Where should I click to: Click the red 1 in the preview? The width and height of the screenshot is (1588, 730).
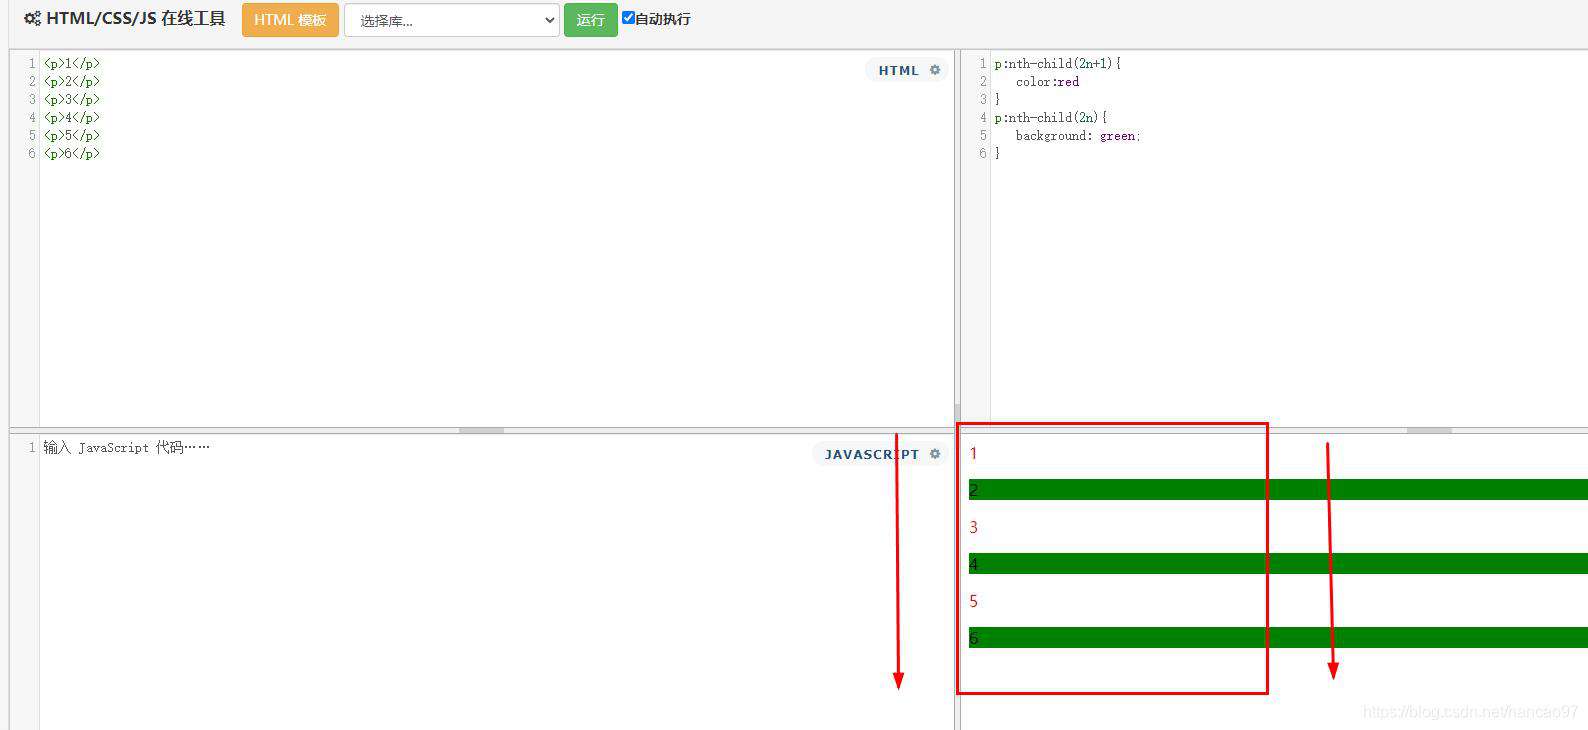(x=973, y=453)
